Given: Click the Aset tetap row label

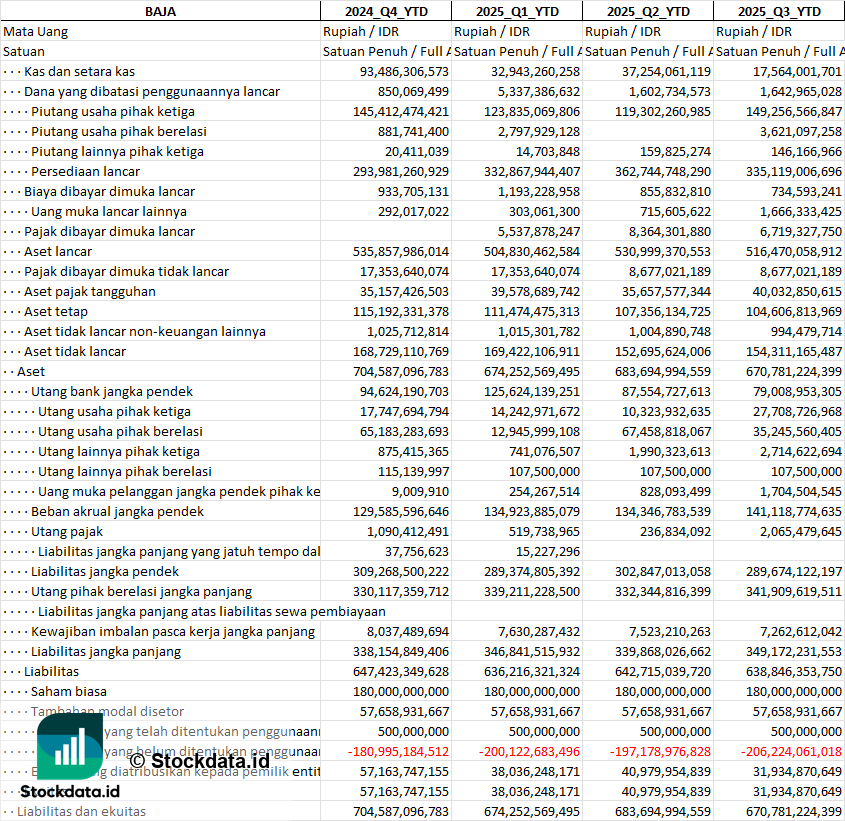Looking at the screenshot, I should tap(56, 311).
